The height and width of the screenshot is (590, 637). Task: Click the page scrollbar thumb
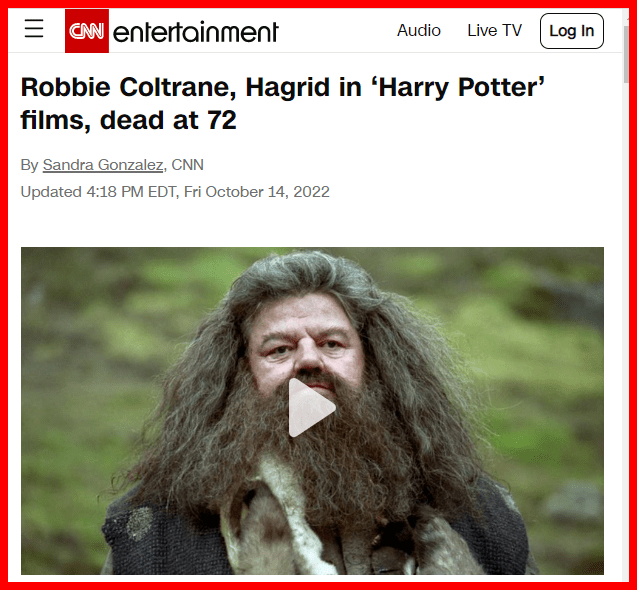point(626,54)
